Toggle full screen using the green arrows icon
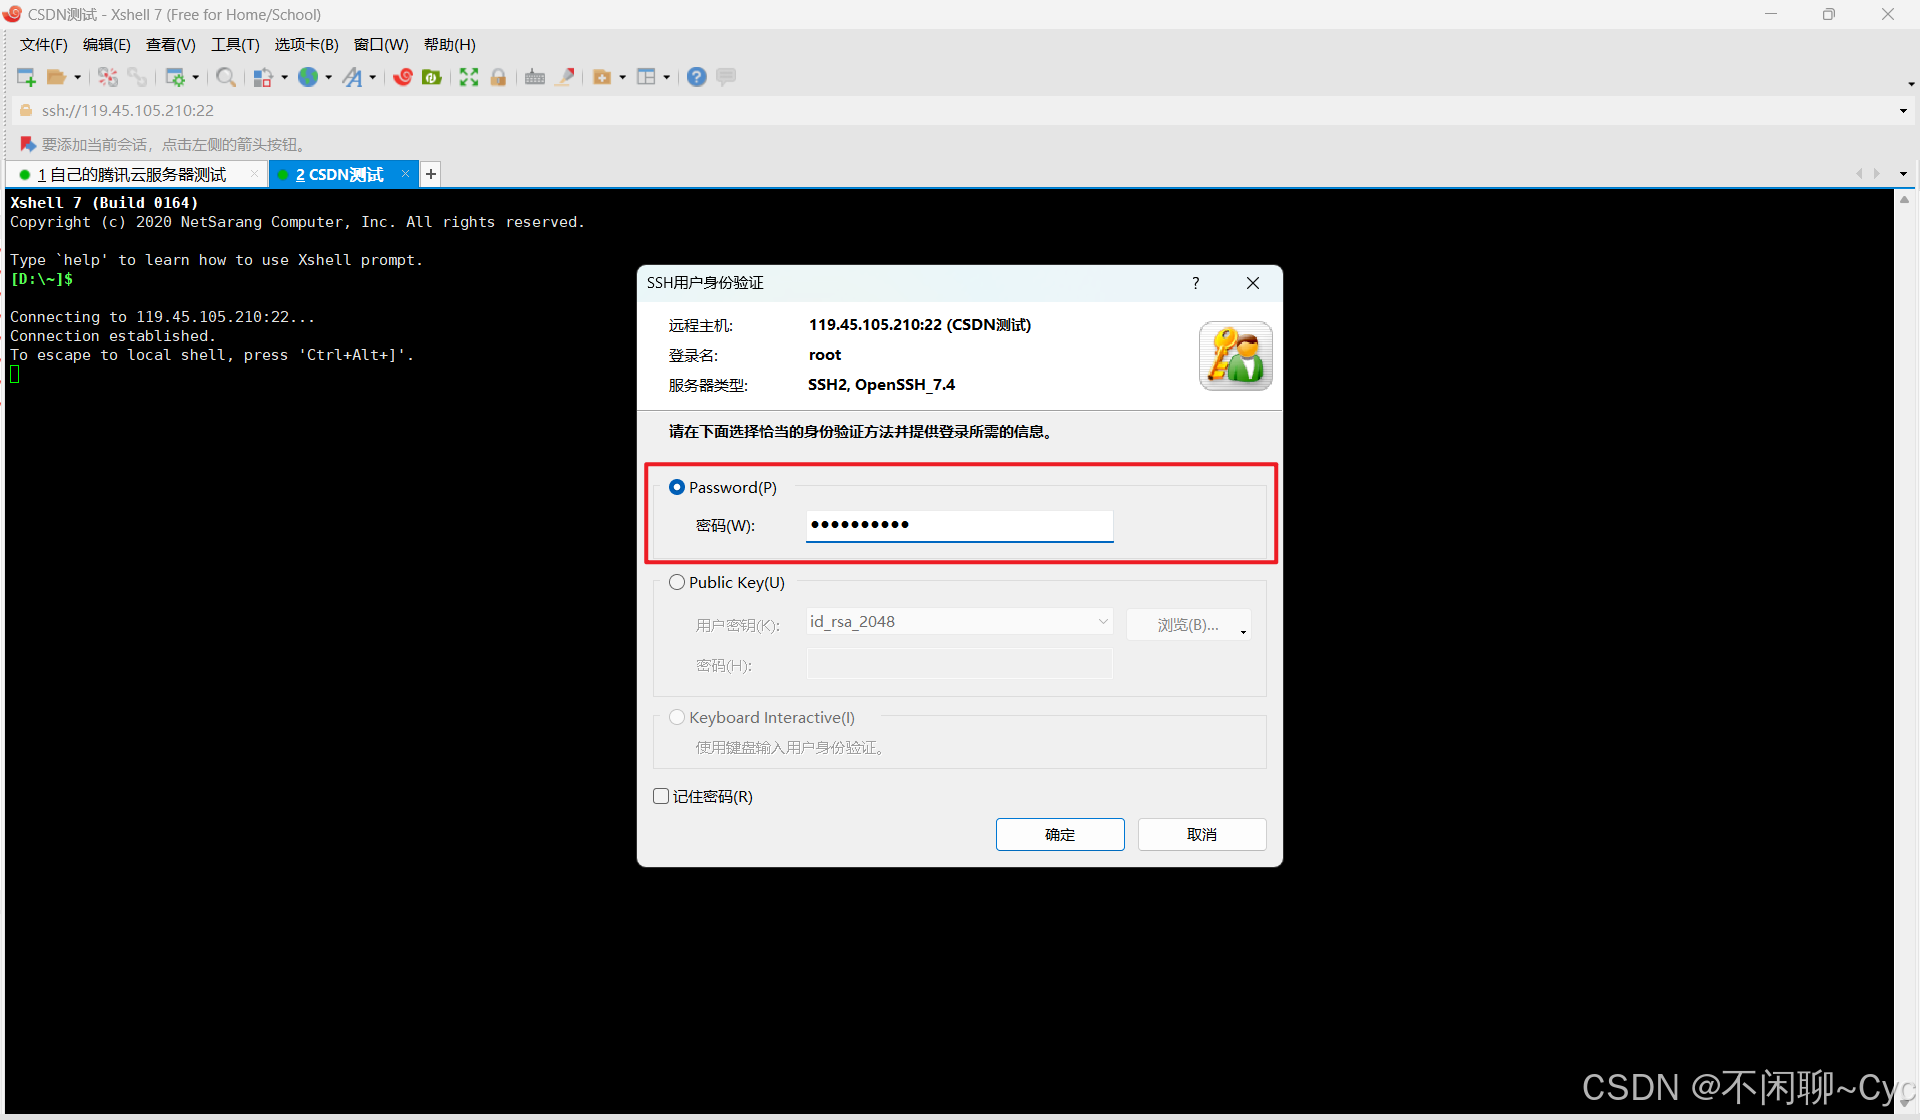Viewport: 1920px width, 1120px height. point(468,77)
